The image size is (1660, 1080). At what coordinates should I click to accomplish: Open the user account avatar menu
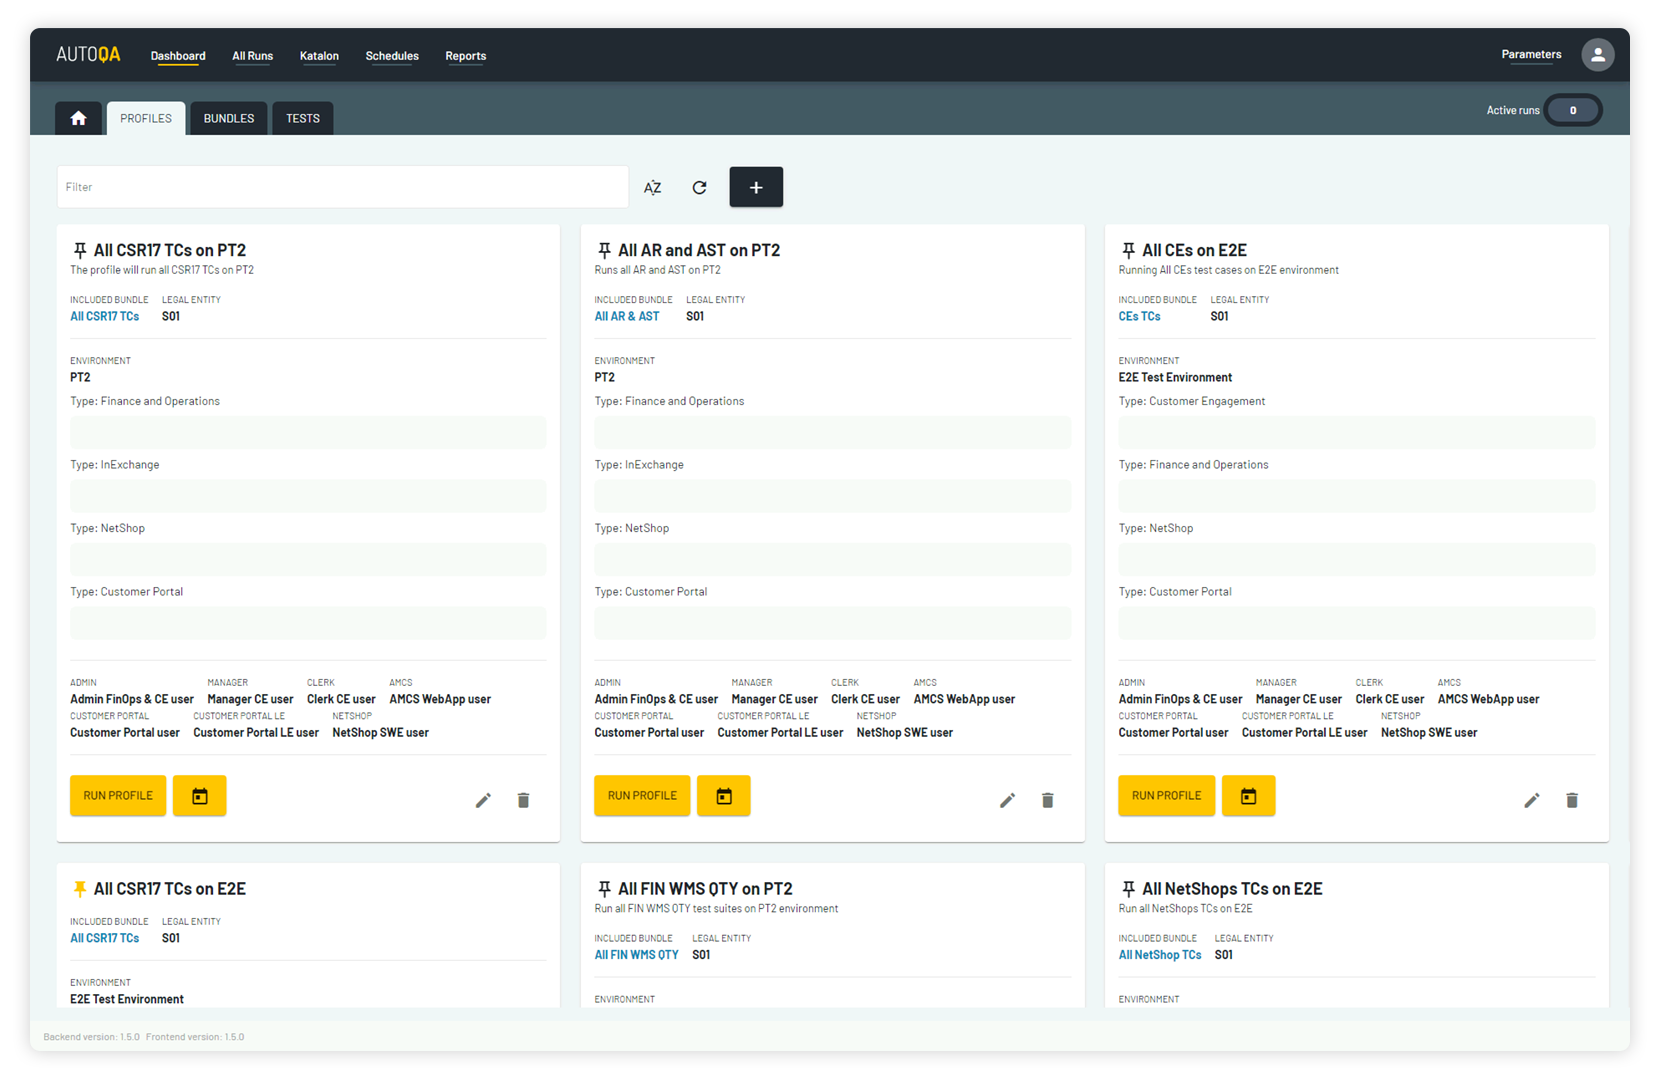coord(1597,55)
